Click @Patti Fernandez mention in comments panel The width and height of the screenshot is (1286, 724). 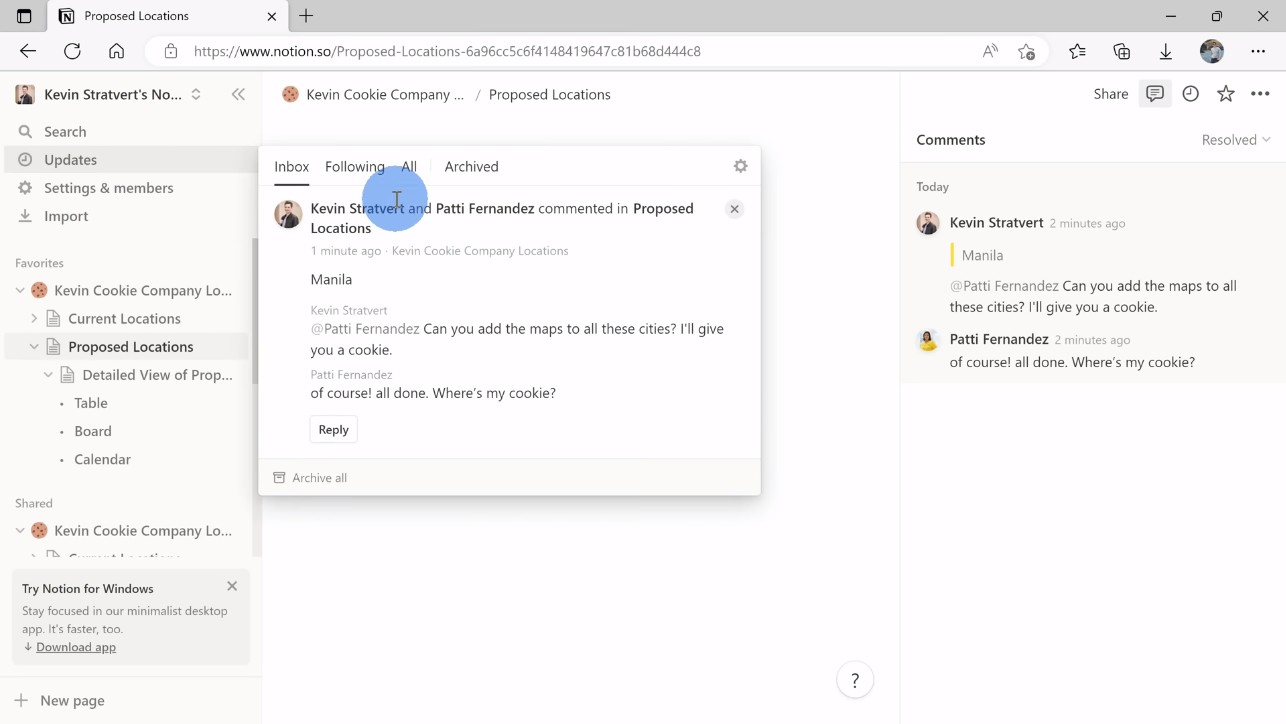pos(1004,286)
